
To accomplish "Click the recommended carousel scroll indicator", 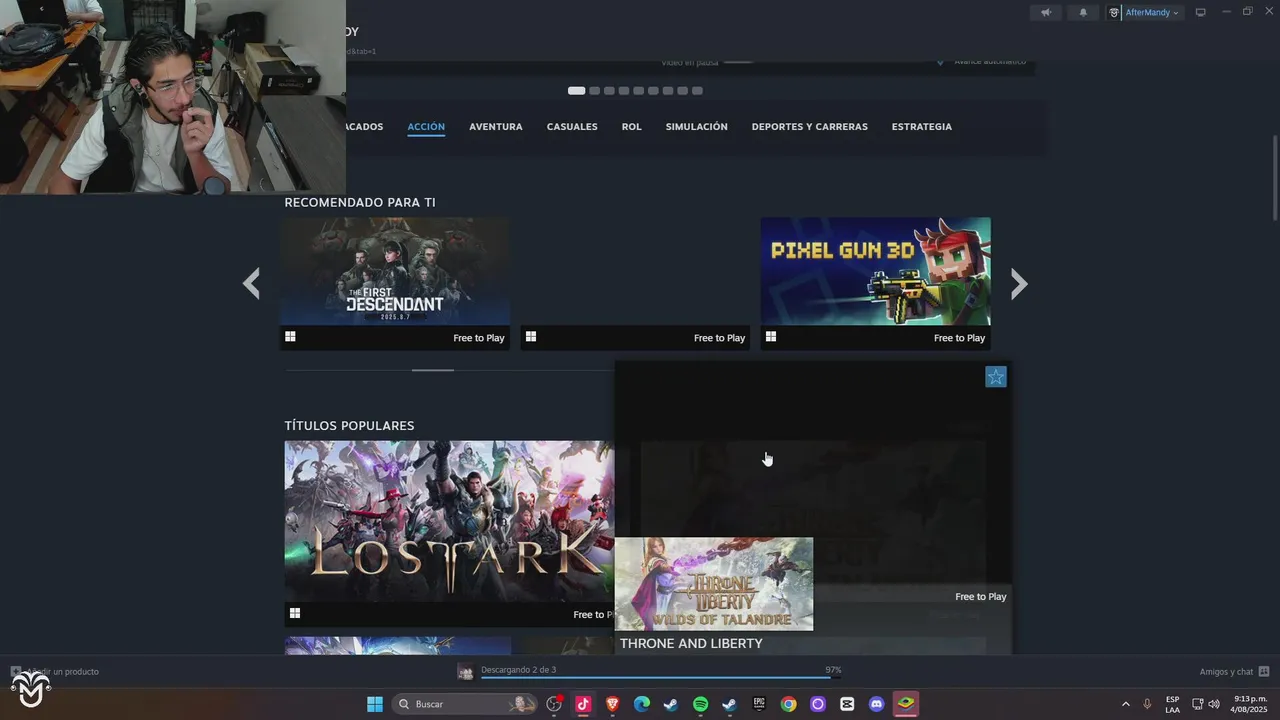I will (433, 370).
